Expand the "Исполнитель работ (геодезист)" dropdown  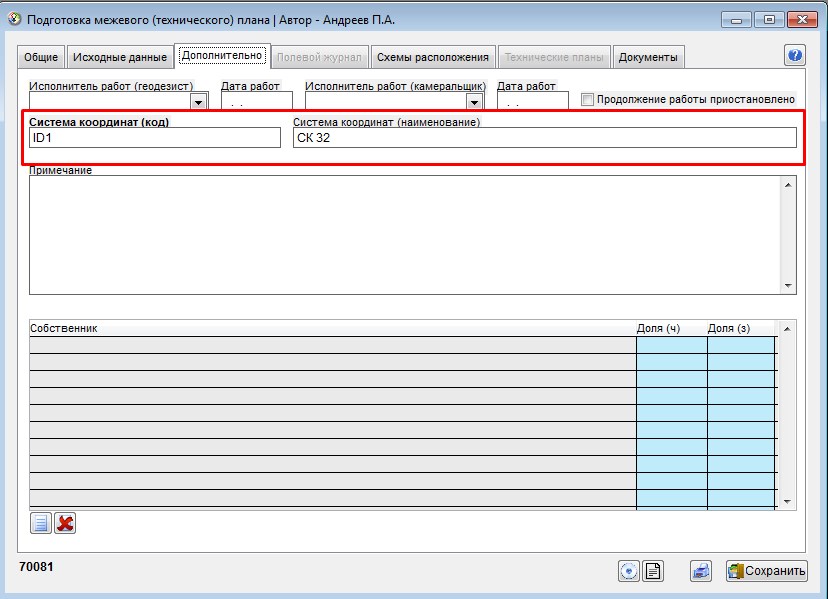[199, 101]
